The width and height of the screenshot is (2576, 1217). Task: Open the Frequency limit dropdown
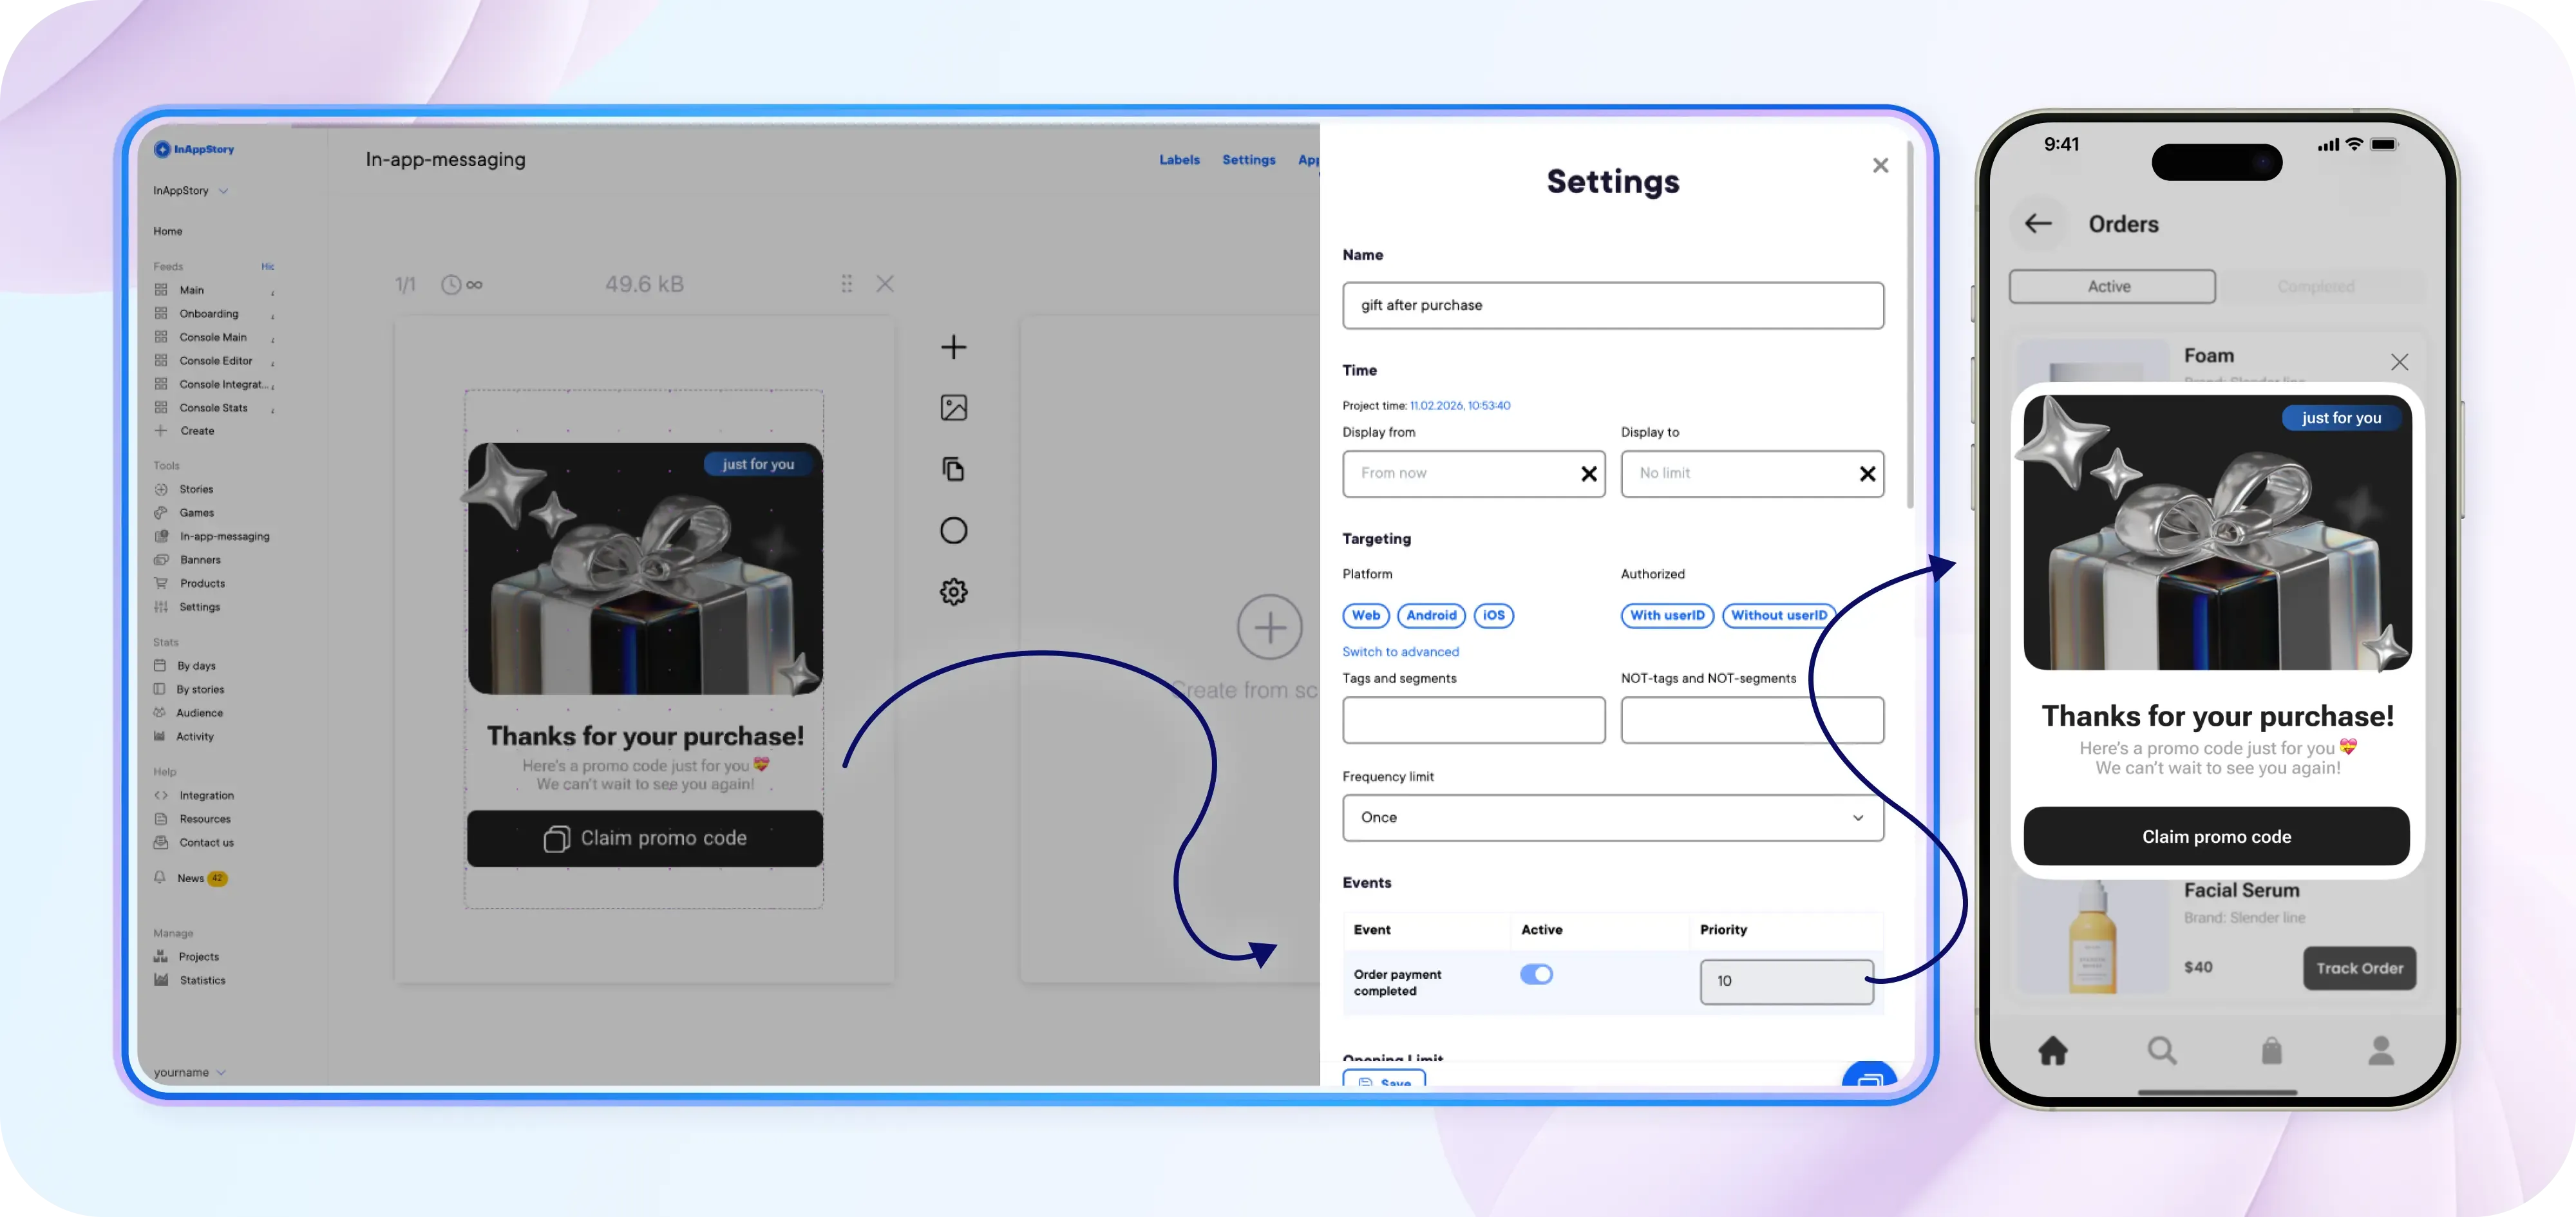pos(1613,818)
